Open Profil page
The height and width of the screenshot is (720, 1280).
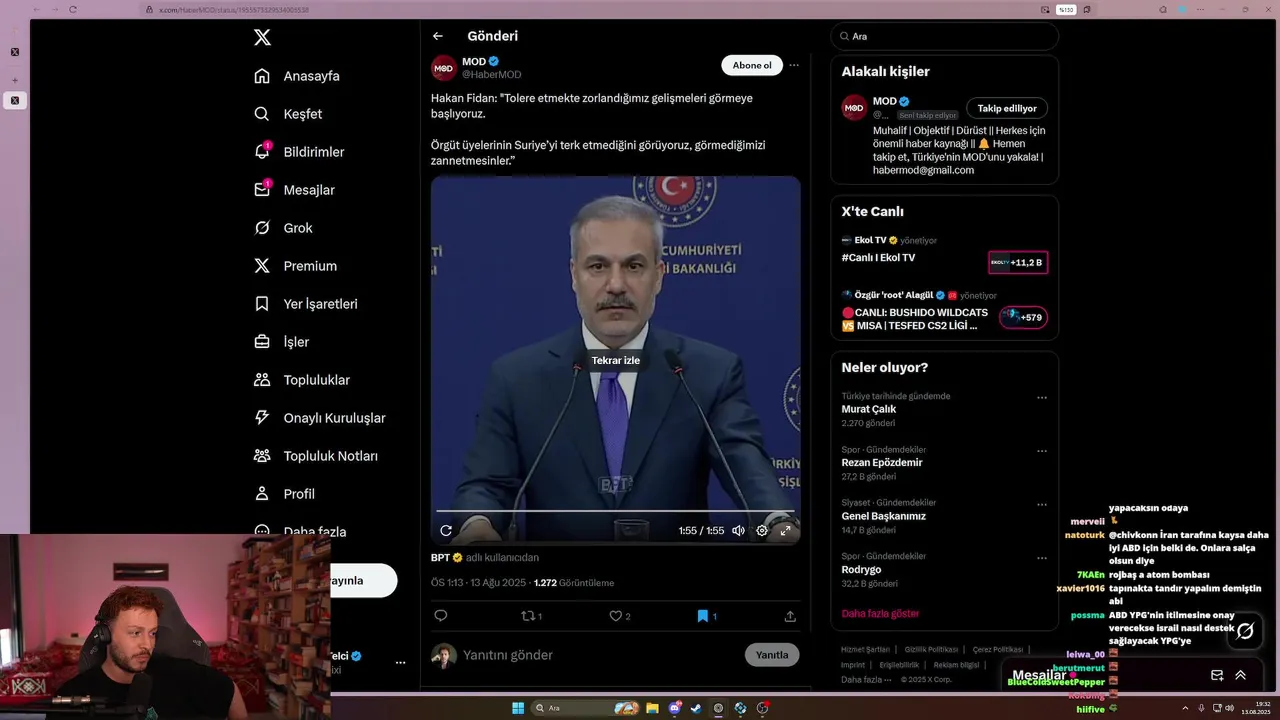click(284, 494)
